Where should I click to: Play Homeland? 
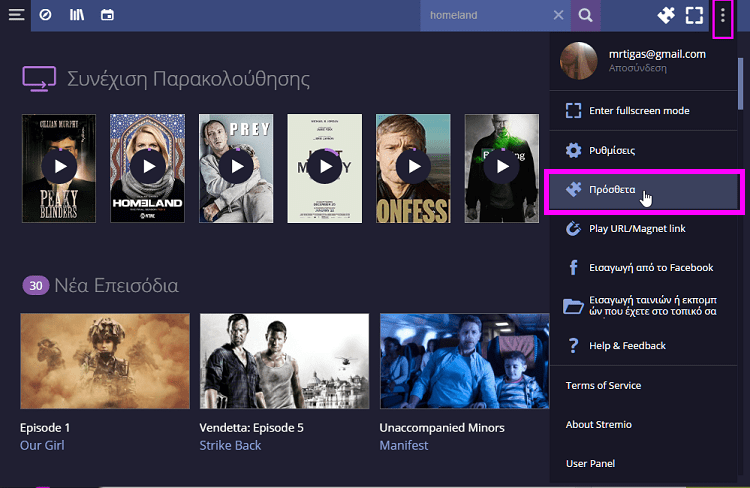tap(147, 168)
